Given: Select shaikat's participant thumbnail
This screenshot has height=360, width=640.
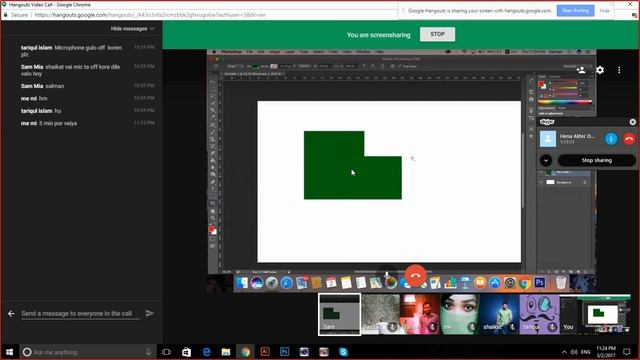Looking at the screenshot, I should [500, 314].
